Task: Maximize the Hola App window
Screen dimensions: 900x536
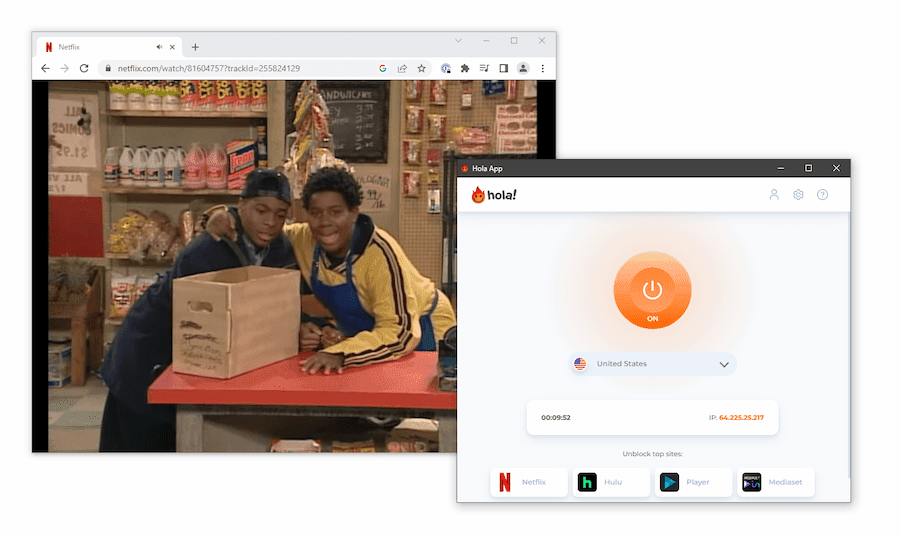Action: [808, 168]
